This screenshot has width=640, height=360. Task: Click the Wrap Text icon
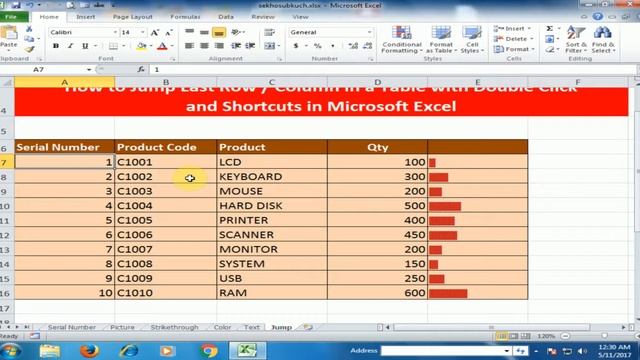[x=269, y=32]
